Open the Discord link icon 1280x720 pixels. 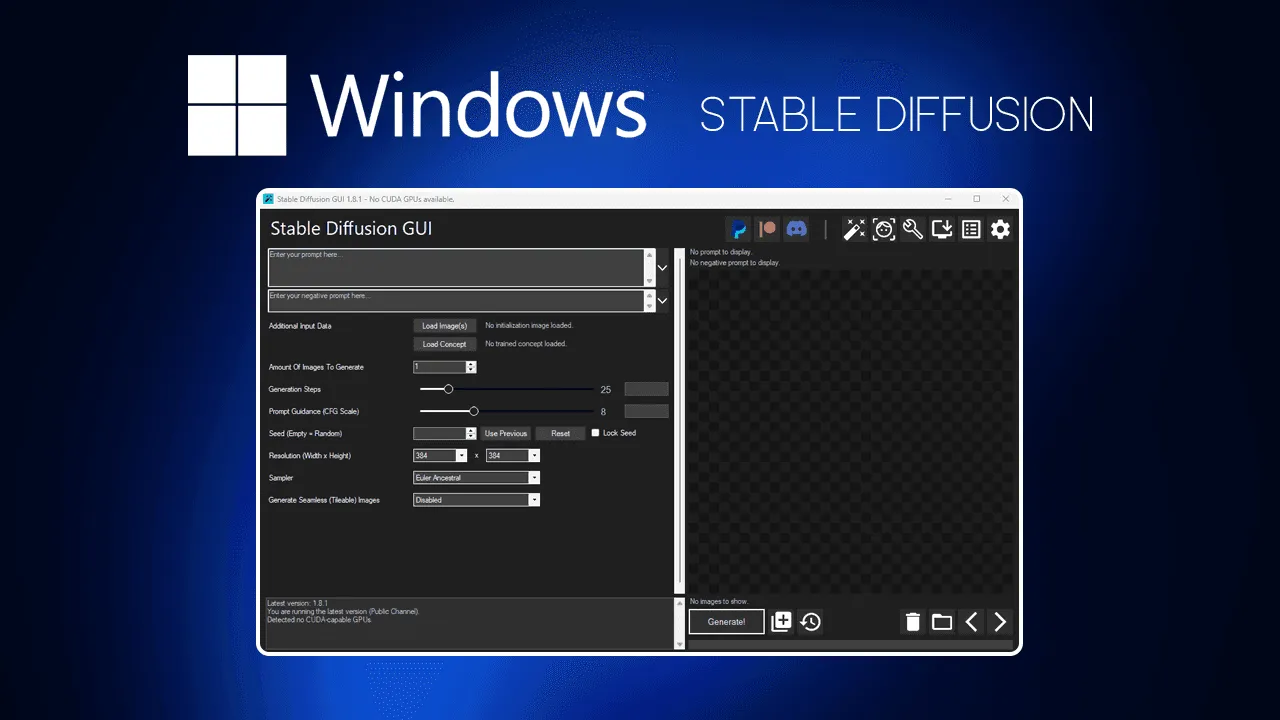pyautogui.click(x=795, y=229)
